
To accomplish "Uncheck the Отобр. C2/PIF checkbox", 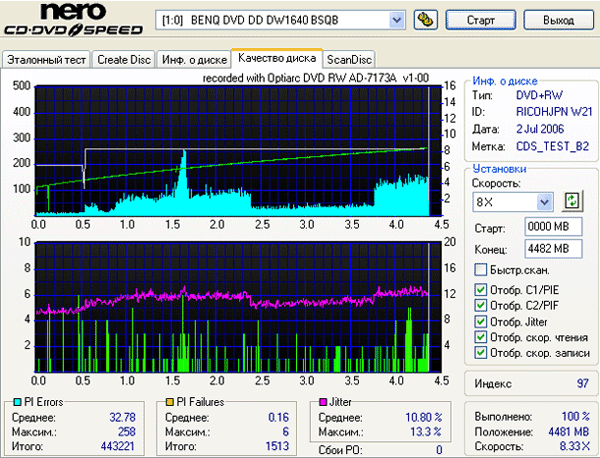I will (x=480, y=307).
